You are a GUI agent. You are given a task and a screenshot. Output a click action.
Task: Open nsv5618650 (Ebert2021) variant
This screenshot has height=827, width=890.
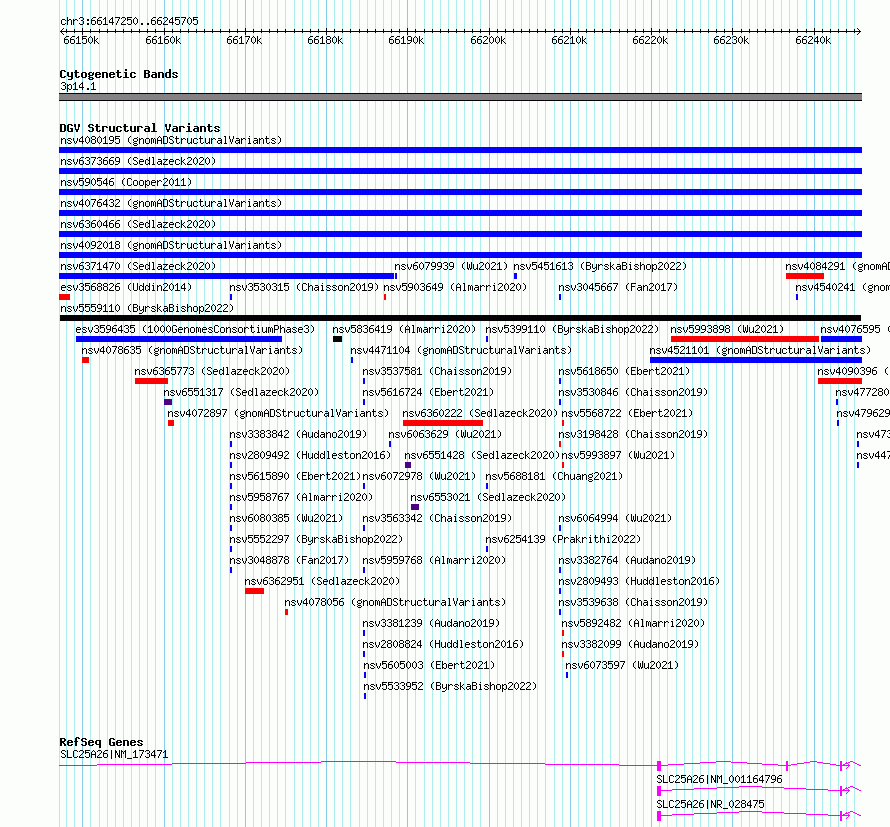click(x=624, y=371)
